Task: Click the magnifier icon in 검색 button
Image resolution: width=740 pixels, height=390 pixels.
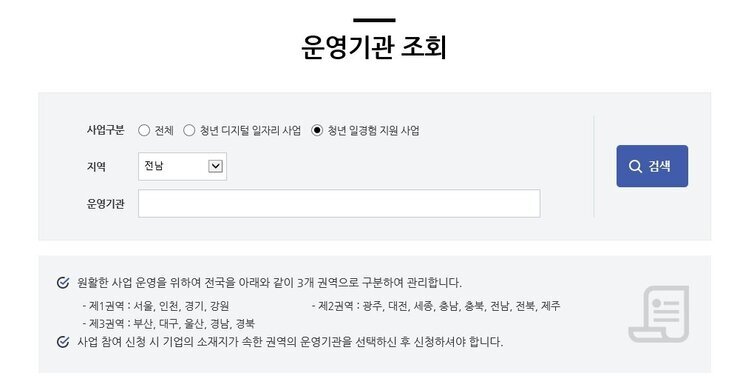Action: coord(635,166)
